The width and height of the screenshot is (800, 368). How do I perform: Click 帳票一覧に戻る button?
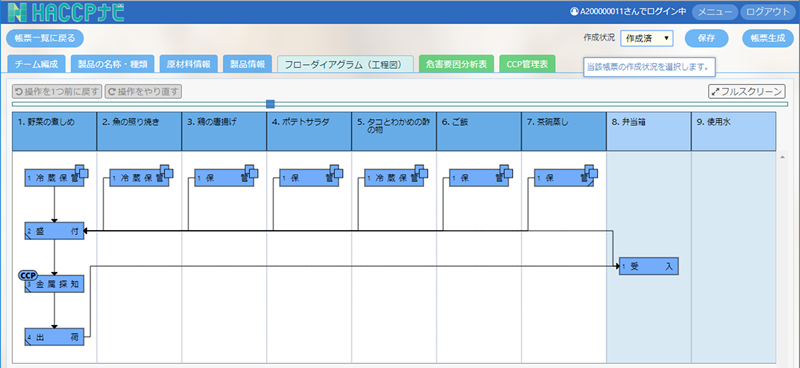45,38
